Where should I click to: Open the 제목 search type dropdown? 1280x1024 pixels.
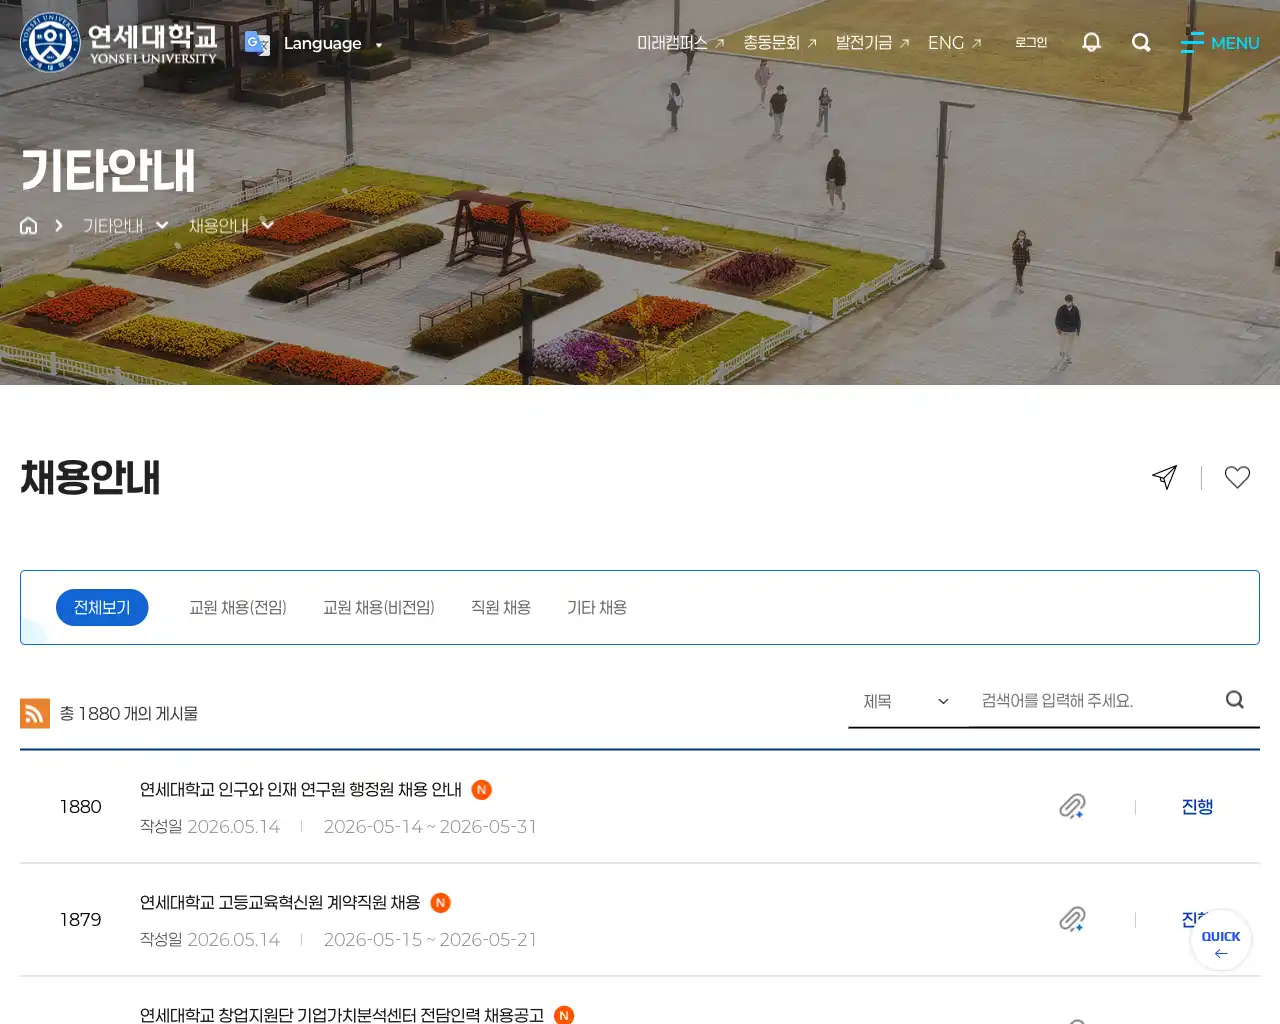[907, 701]
